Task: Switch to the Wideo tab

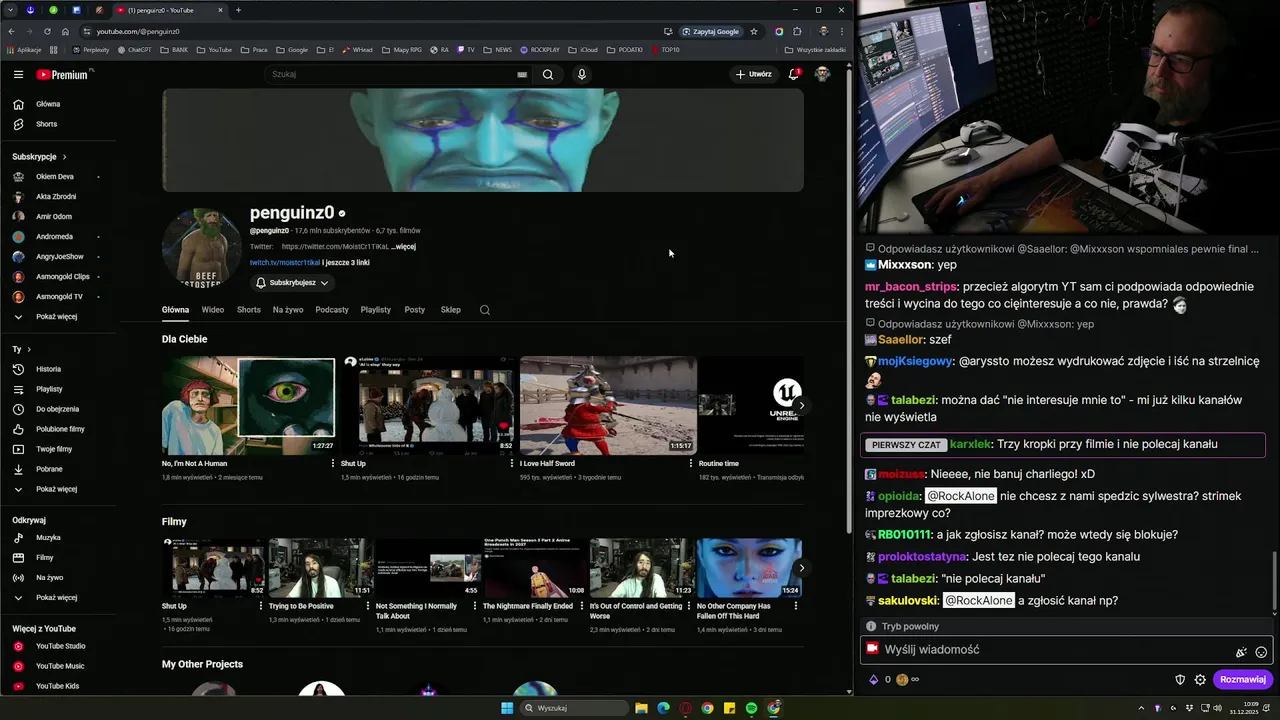Action: [213, 310]
